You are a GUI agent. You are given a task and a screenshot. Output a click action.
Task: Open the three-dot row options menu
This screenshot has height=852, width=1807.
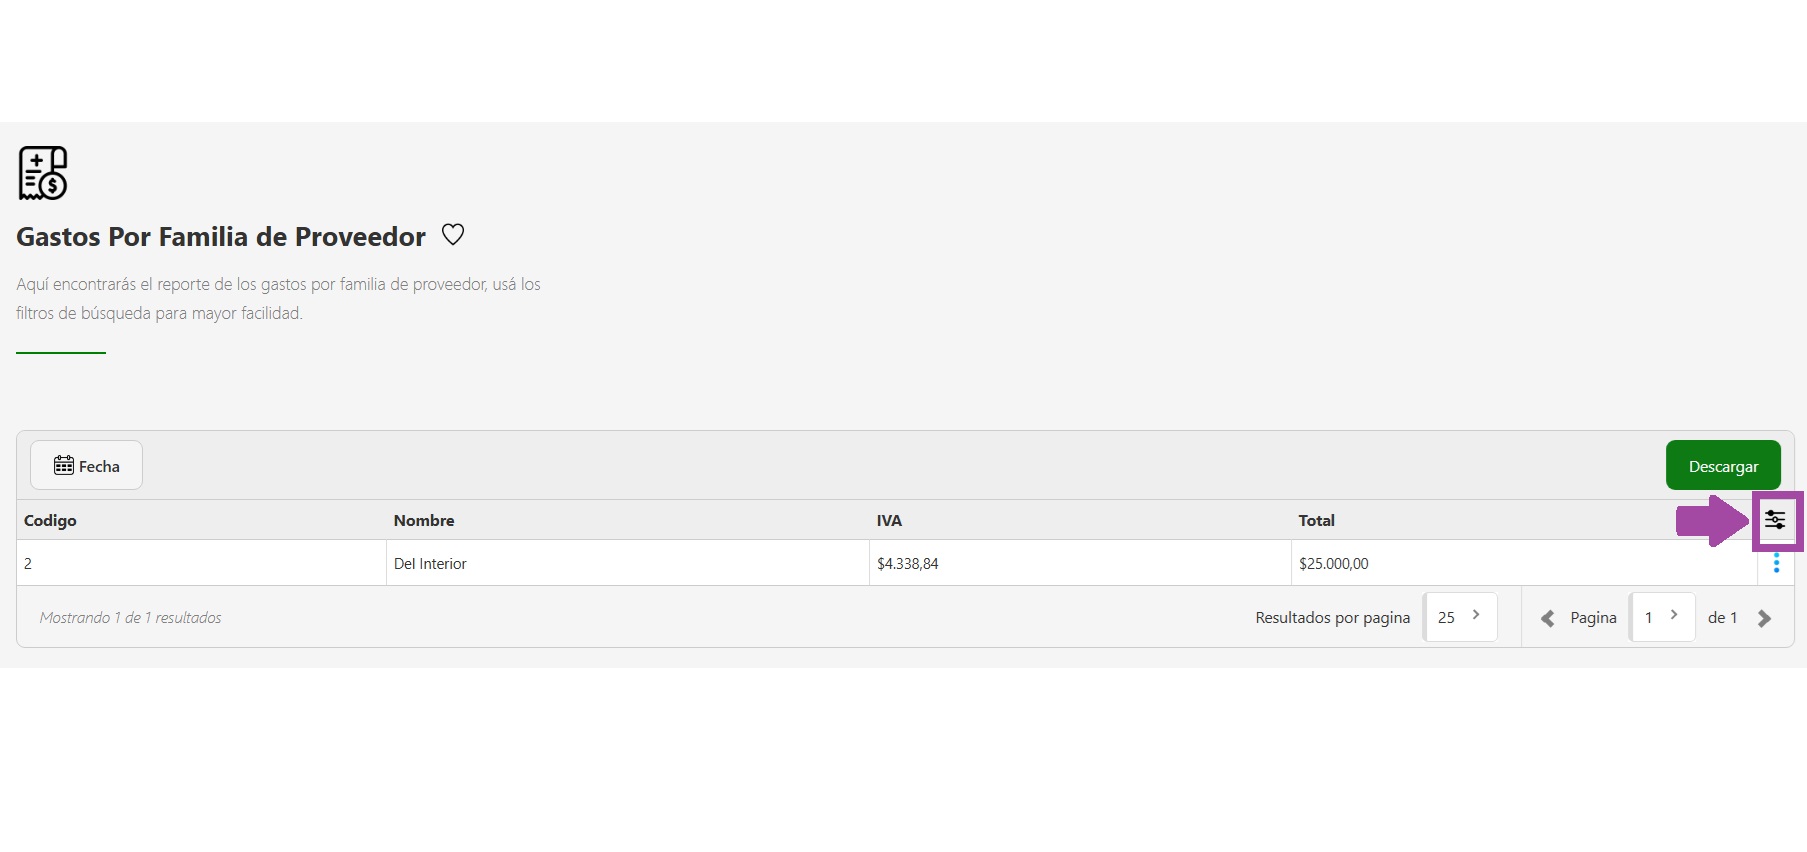coord(1776,564)
